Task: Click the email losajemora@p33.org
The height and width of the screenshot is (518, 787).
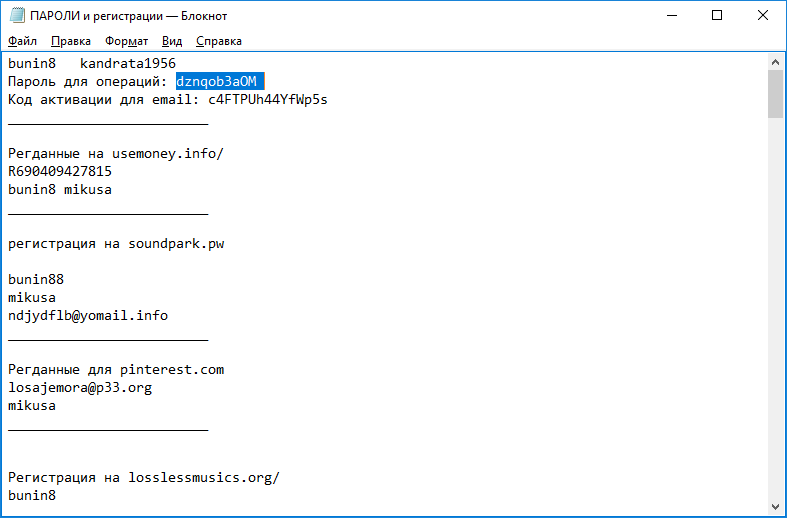Action: tap(80, 387)
